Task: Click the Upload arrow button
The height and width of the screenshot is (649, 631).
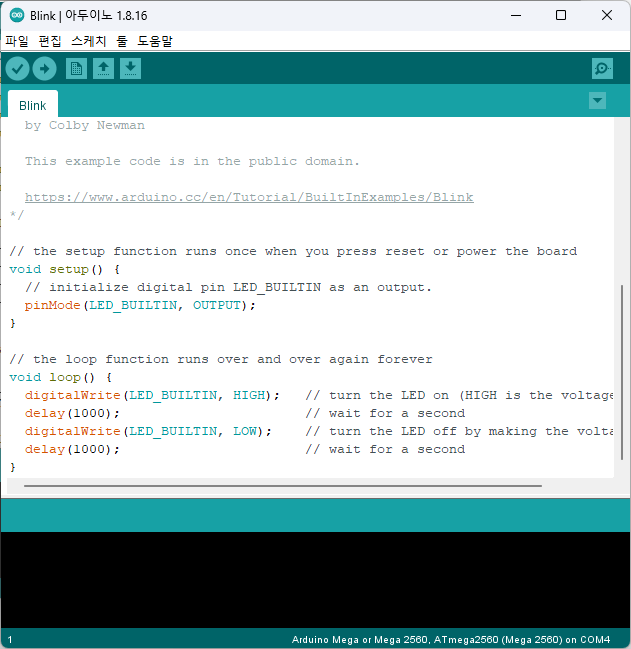Action: tap(45, 68)
